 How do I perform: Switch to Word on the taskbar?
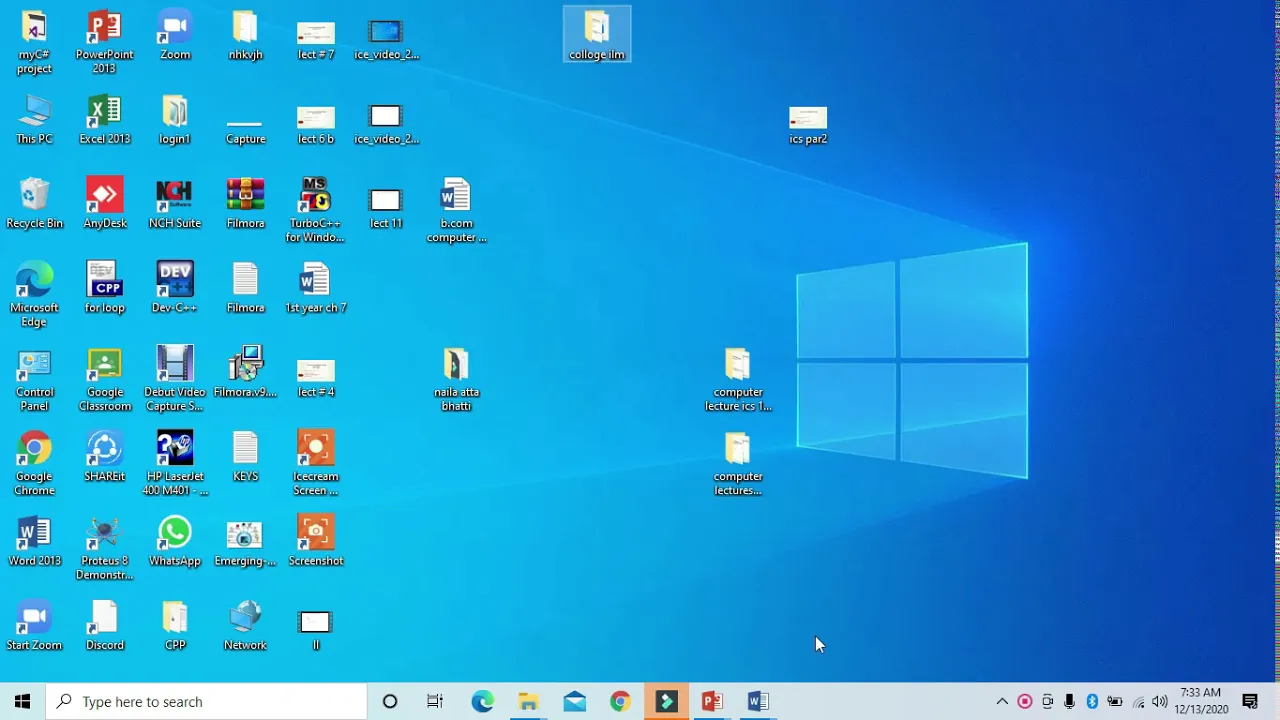(758, 701)
